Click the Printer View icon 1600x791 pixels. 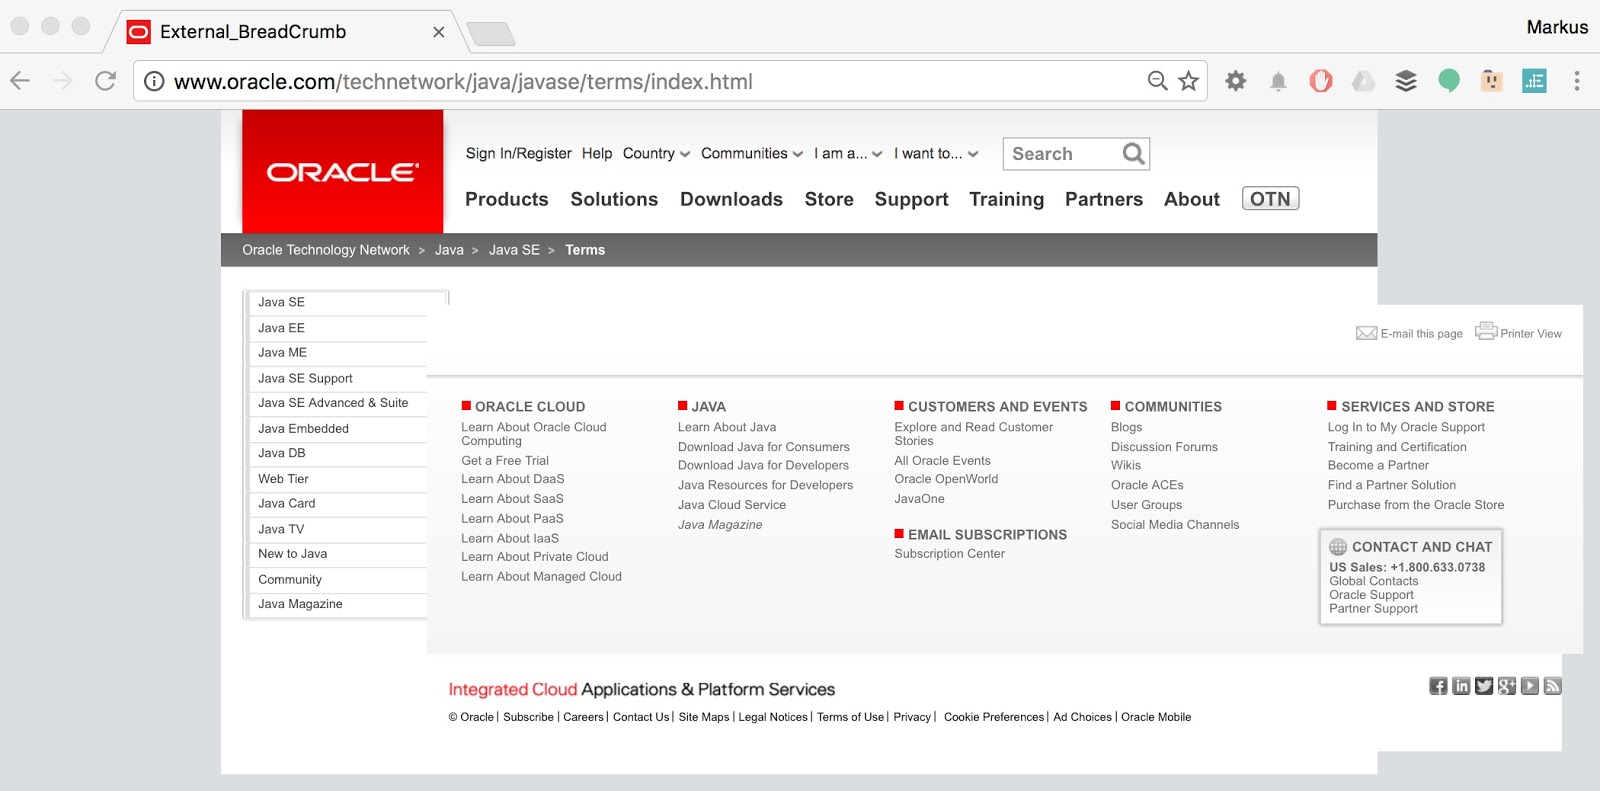coord(1486,331)
